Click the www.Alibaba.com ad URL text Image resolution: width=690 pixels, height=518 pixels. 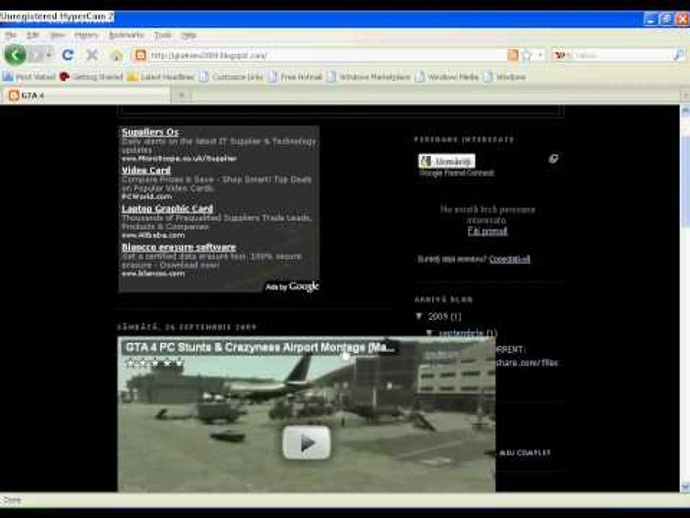tap(153, 235)
